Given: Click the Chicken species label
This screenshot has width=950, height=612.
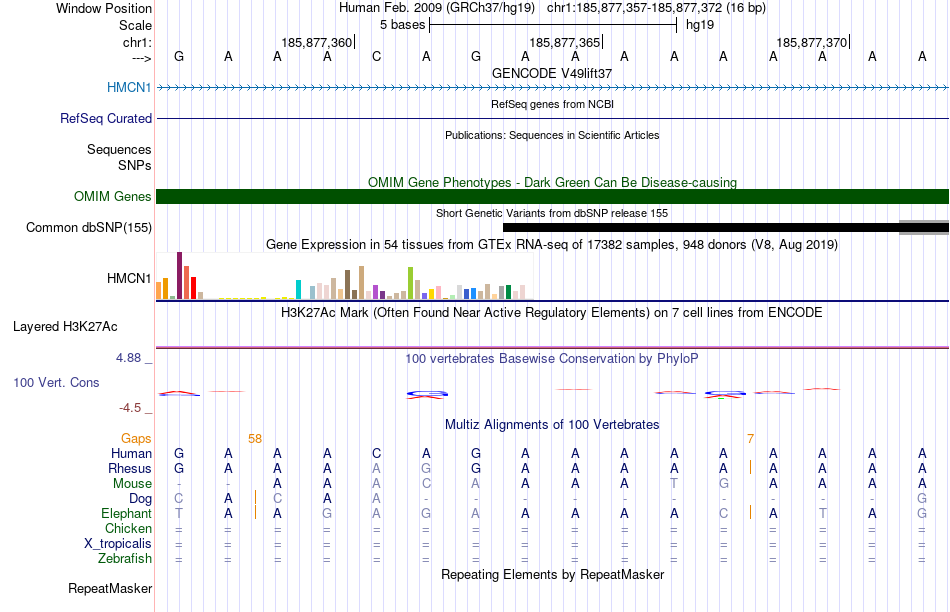Looking at the screenshot, I should tap(128, 528).
